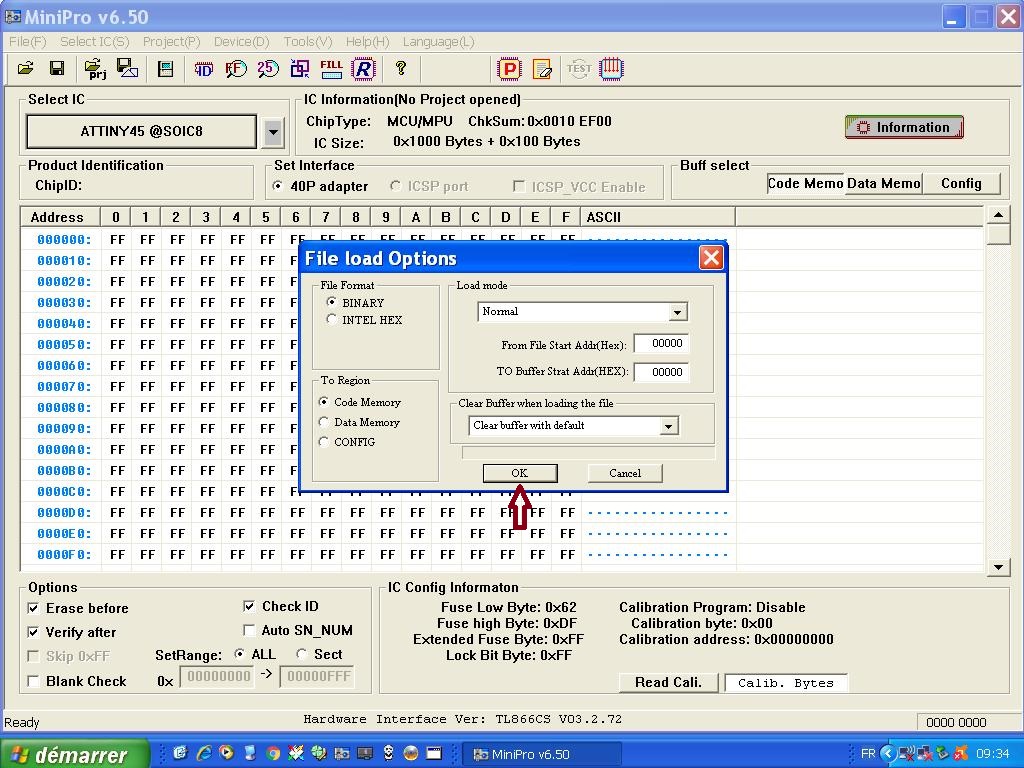Launch Google Chrome from quick launch
The height and width of the screenshot is (768, 1024).
(274, 754)
